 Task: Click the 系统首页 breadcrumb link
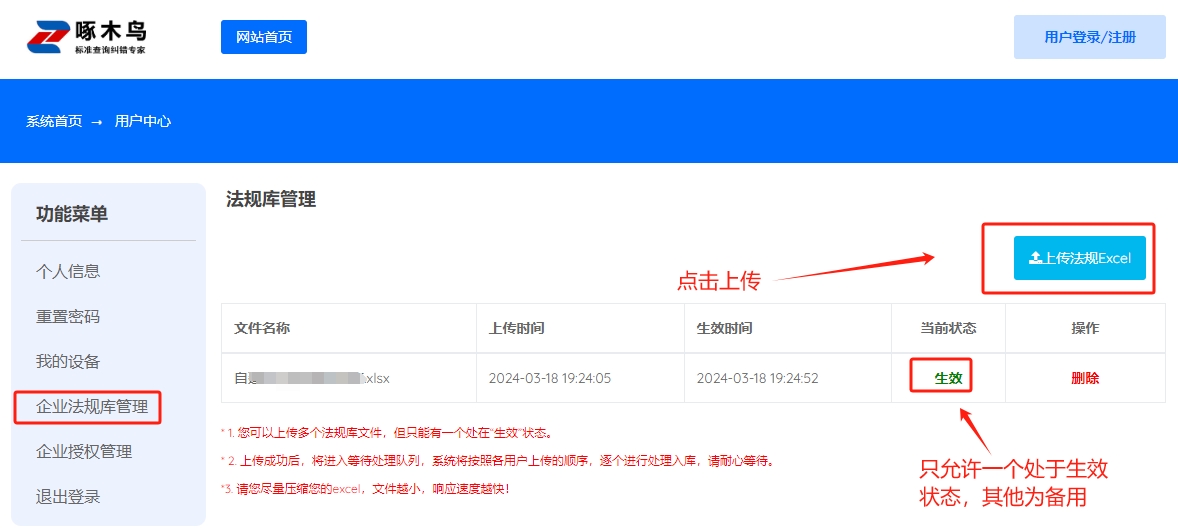[x=54, y=121]
